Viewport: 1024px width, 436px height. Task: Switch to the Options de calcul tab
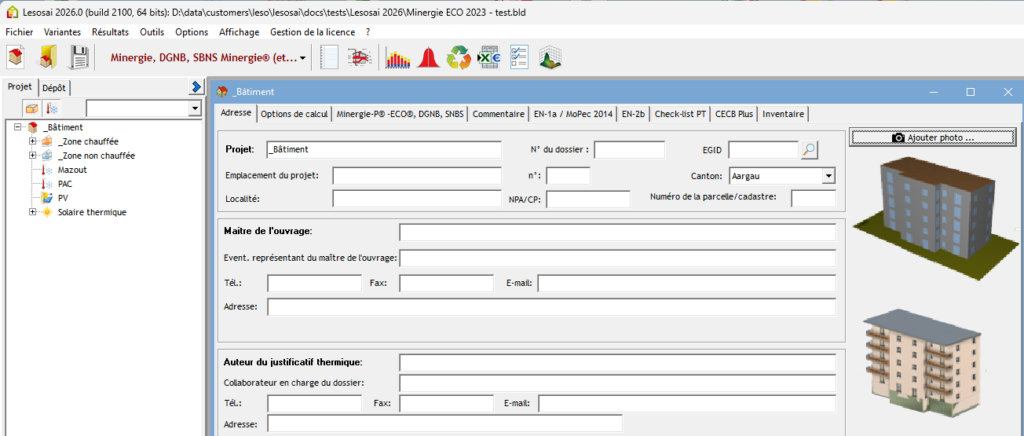coord(294,114)
